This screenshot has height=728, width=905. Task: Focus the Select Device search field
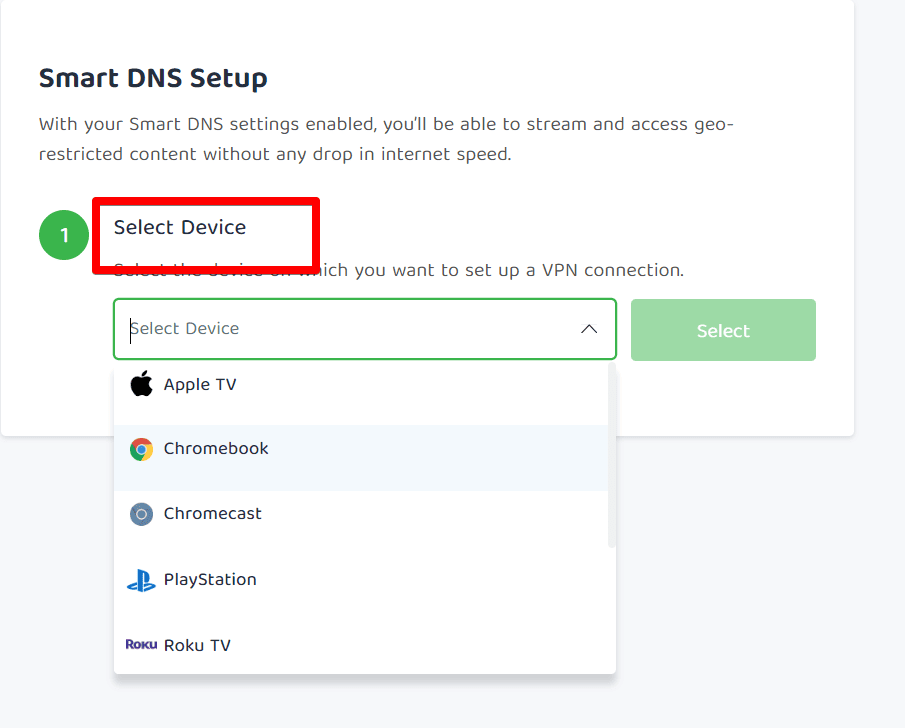[340, 329]
